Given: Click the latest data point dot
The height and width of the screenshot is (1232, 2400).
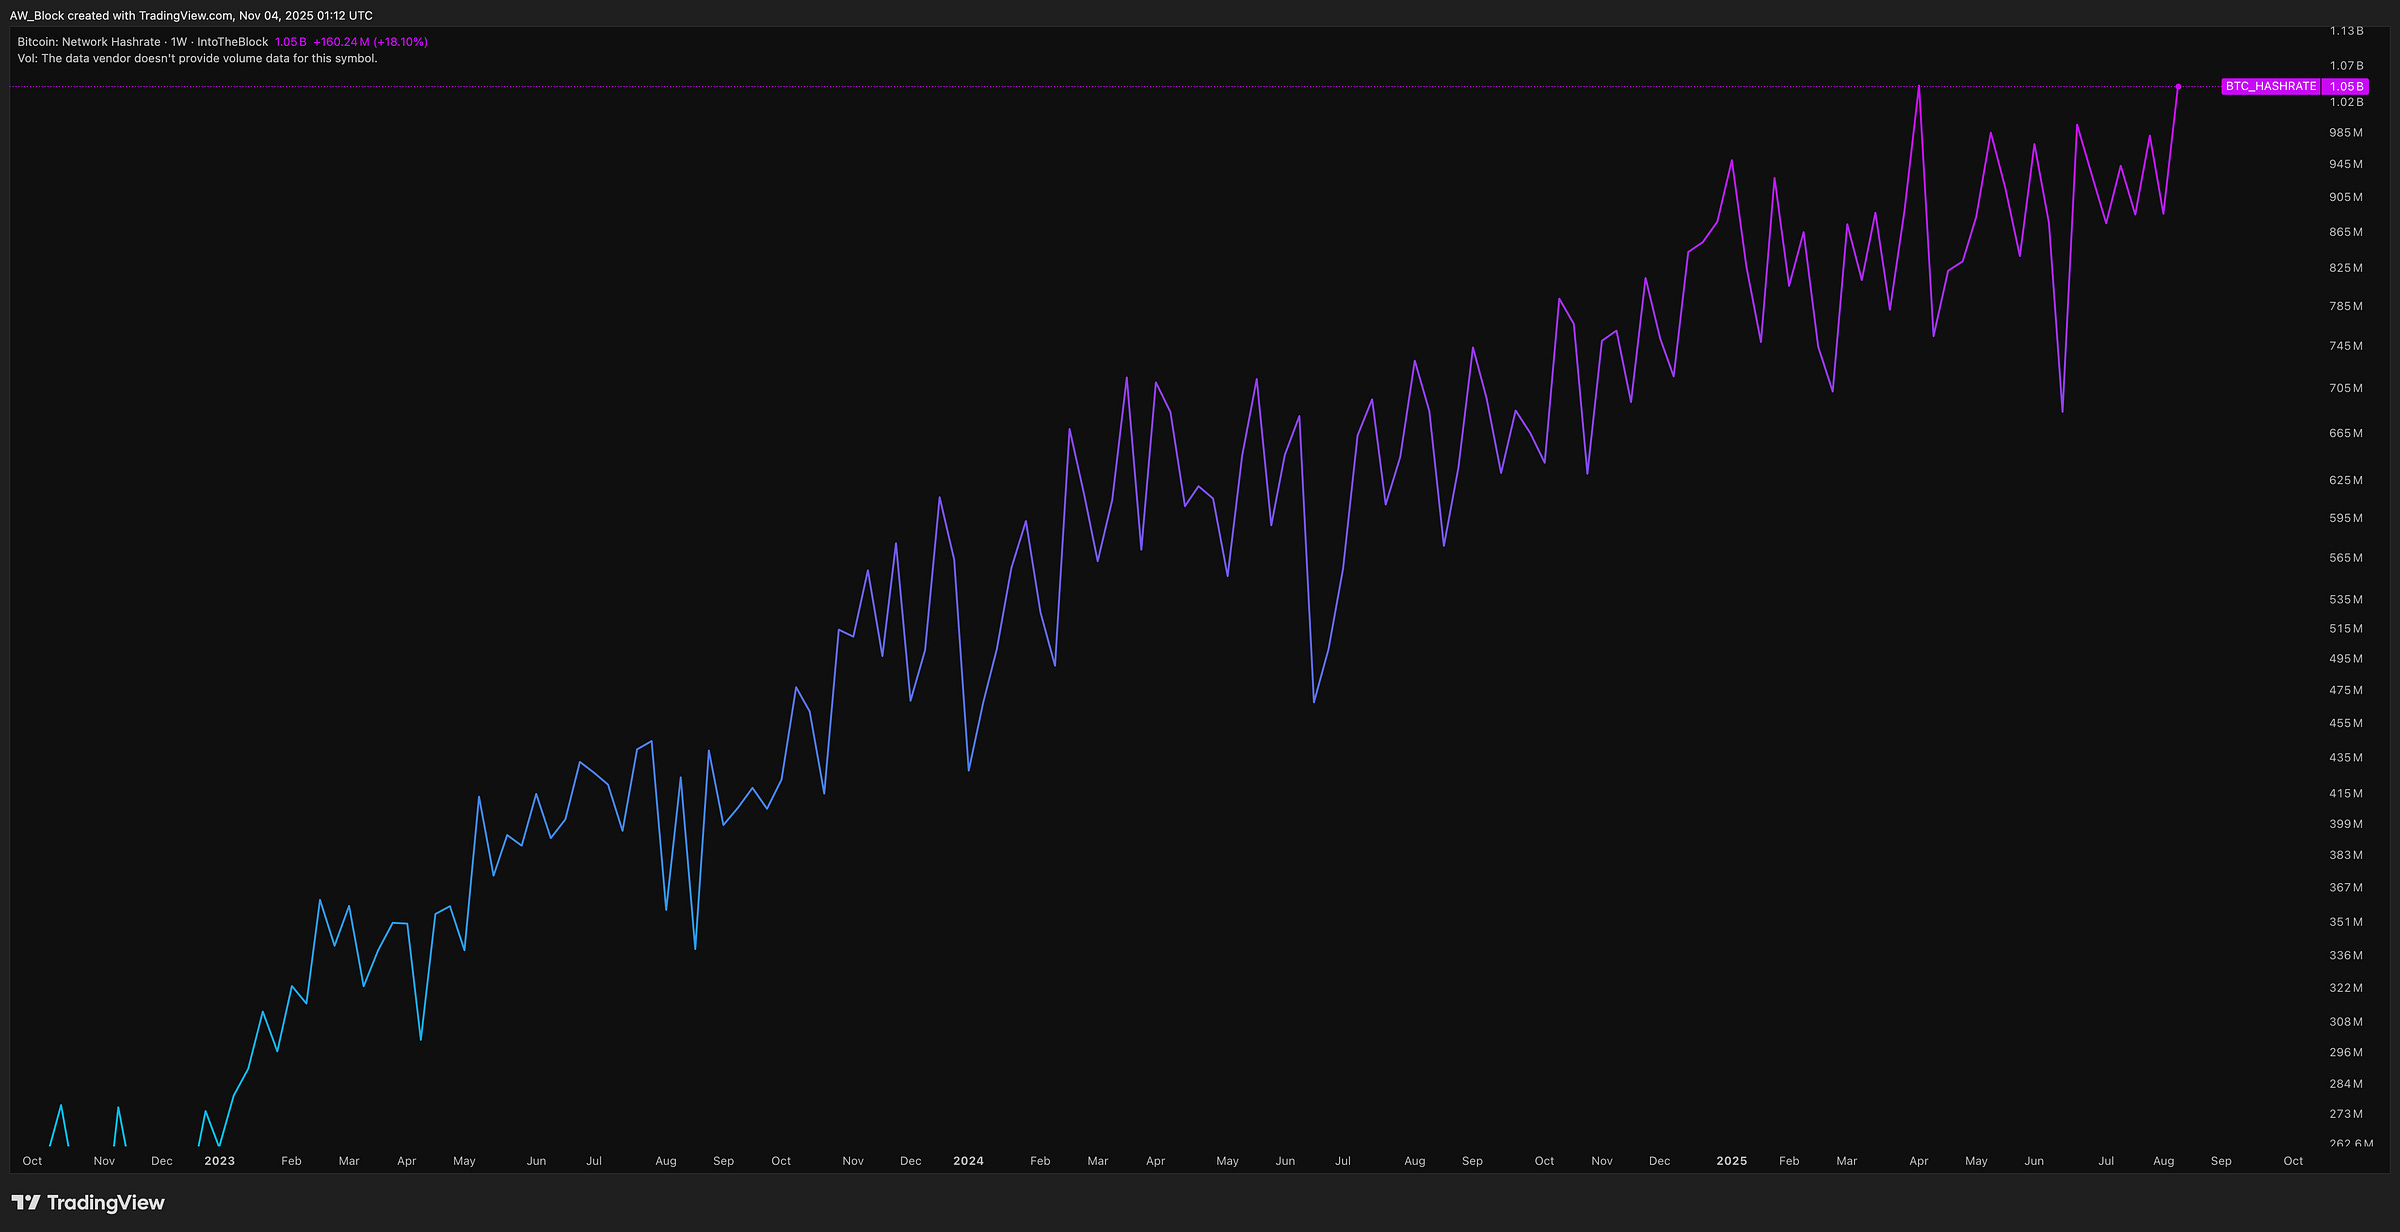Looking at the screenshot, I should (x=2178, y=87).
